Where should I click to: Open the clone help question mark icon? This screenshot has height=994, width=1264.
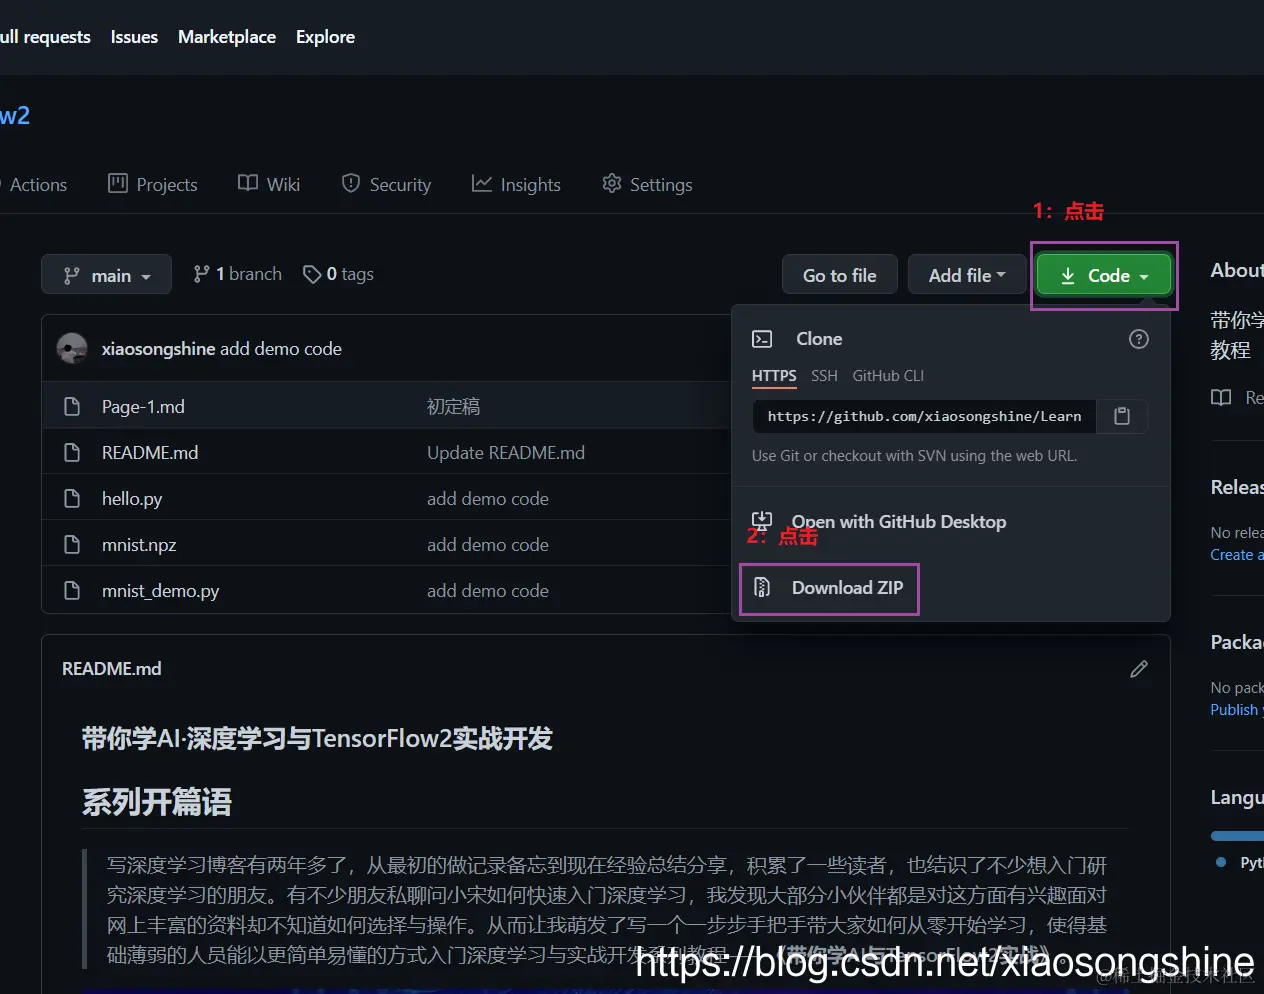(1139, 339)
